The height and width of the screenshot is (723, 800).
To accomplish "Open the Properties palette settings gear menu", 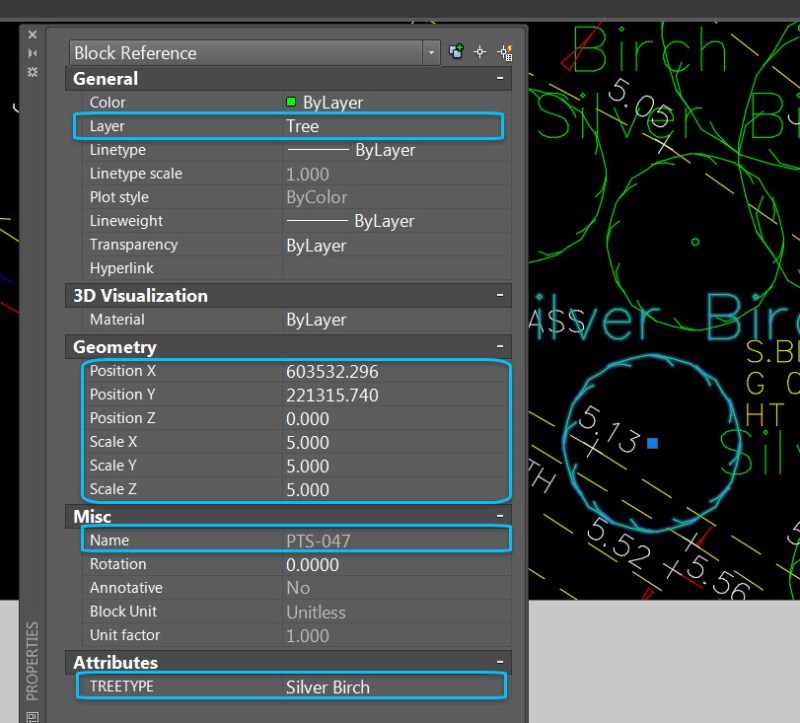I will [32, 71].
